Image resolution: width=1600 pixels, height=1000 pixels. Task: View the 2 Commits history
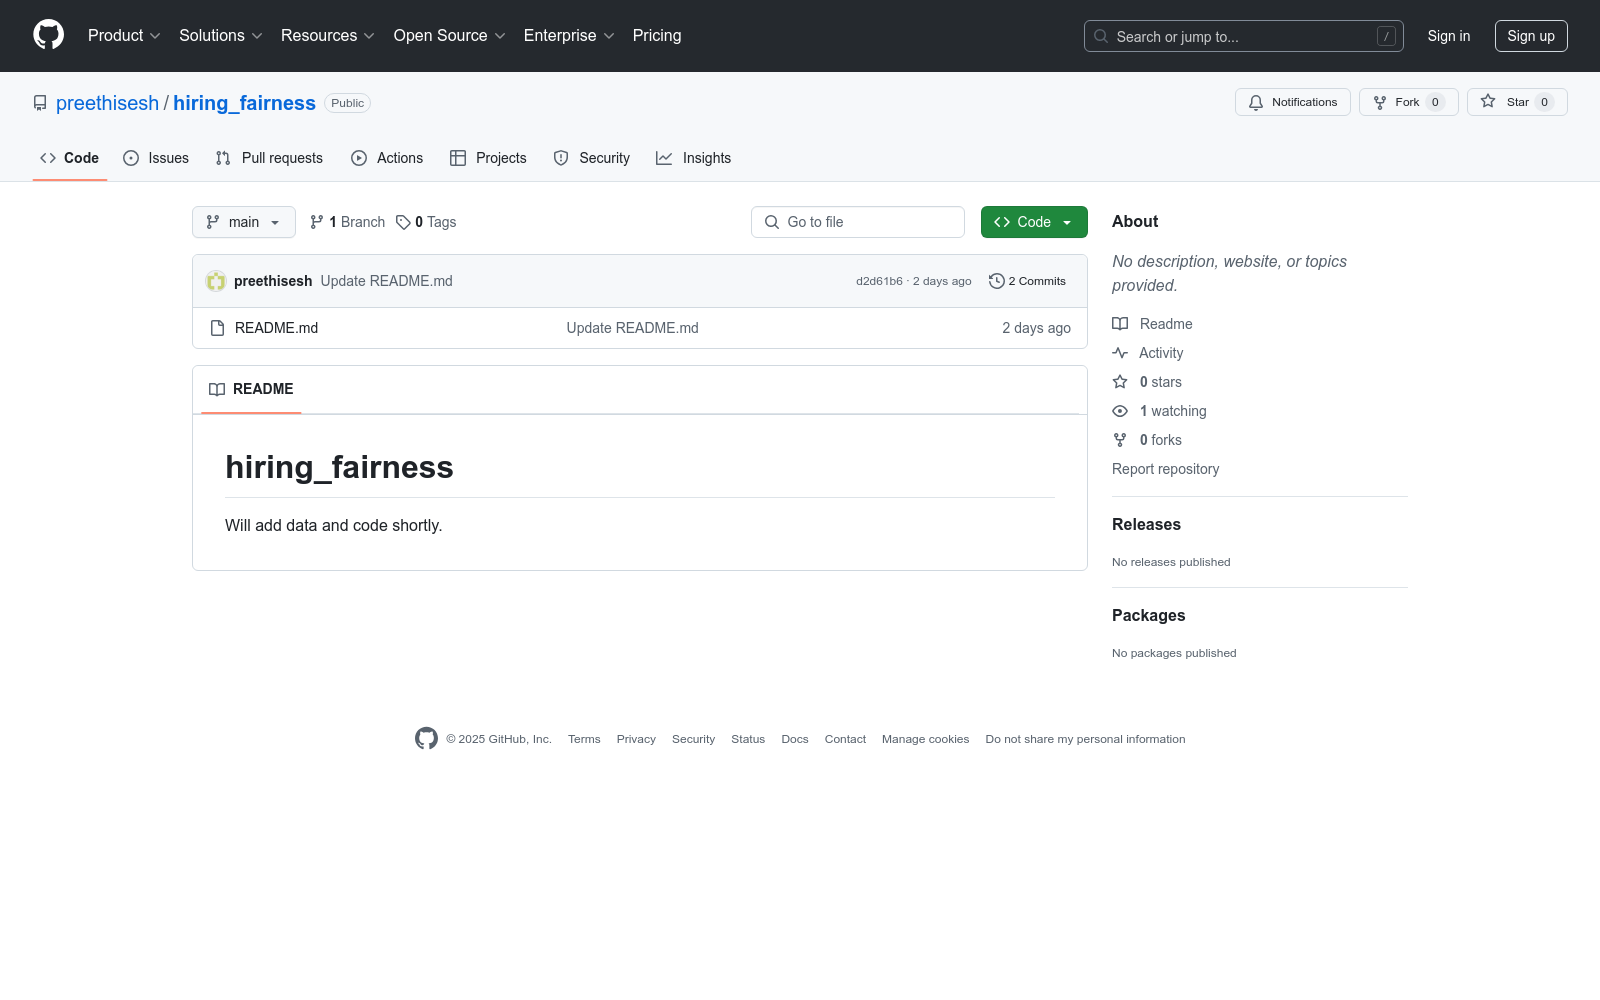(x=1027, y=281)
